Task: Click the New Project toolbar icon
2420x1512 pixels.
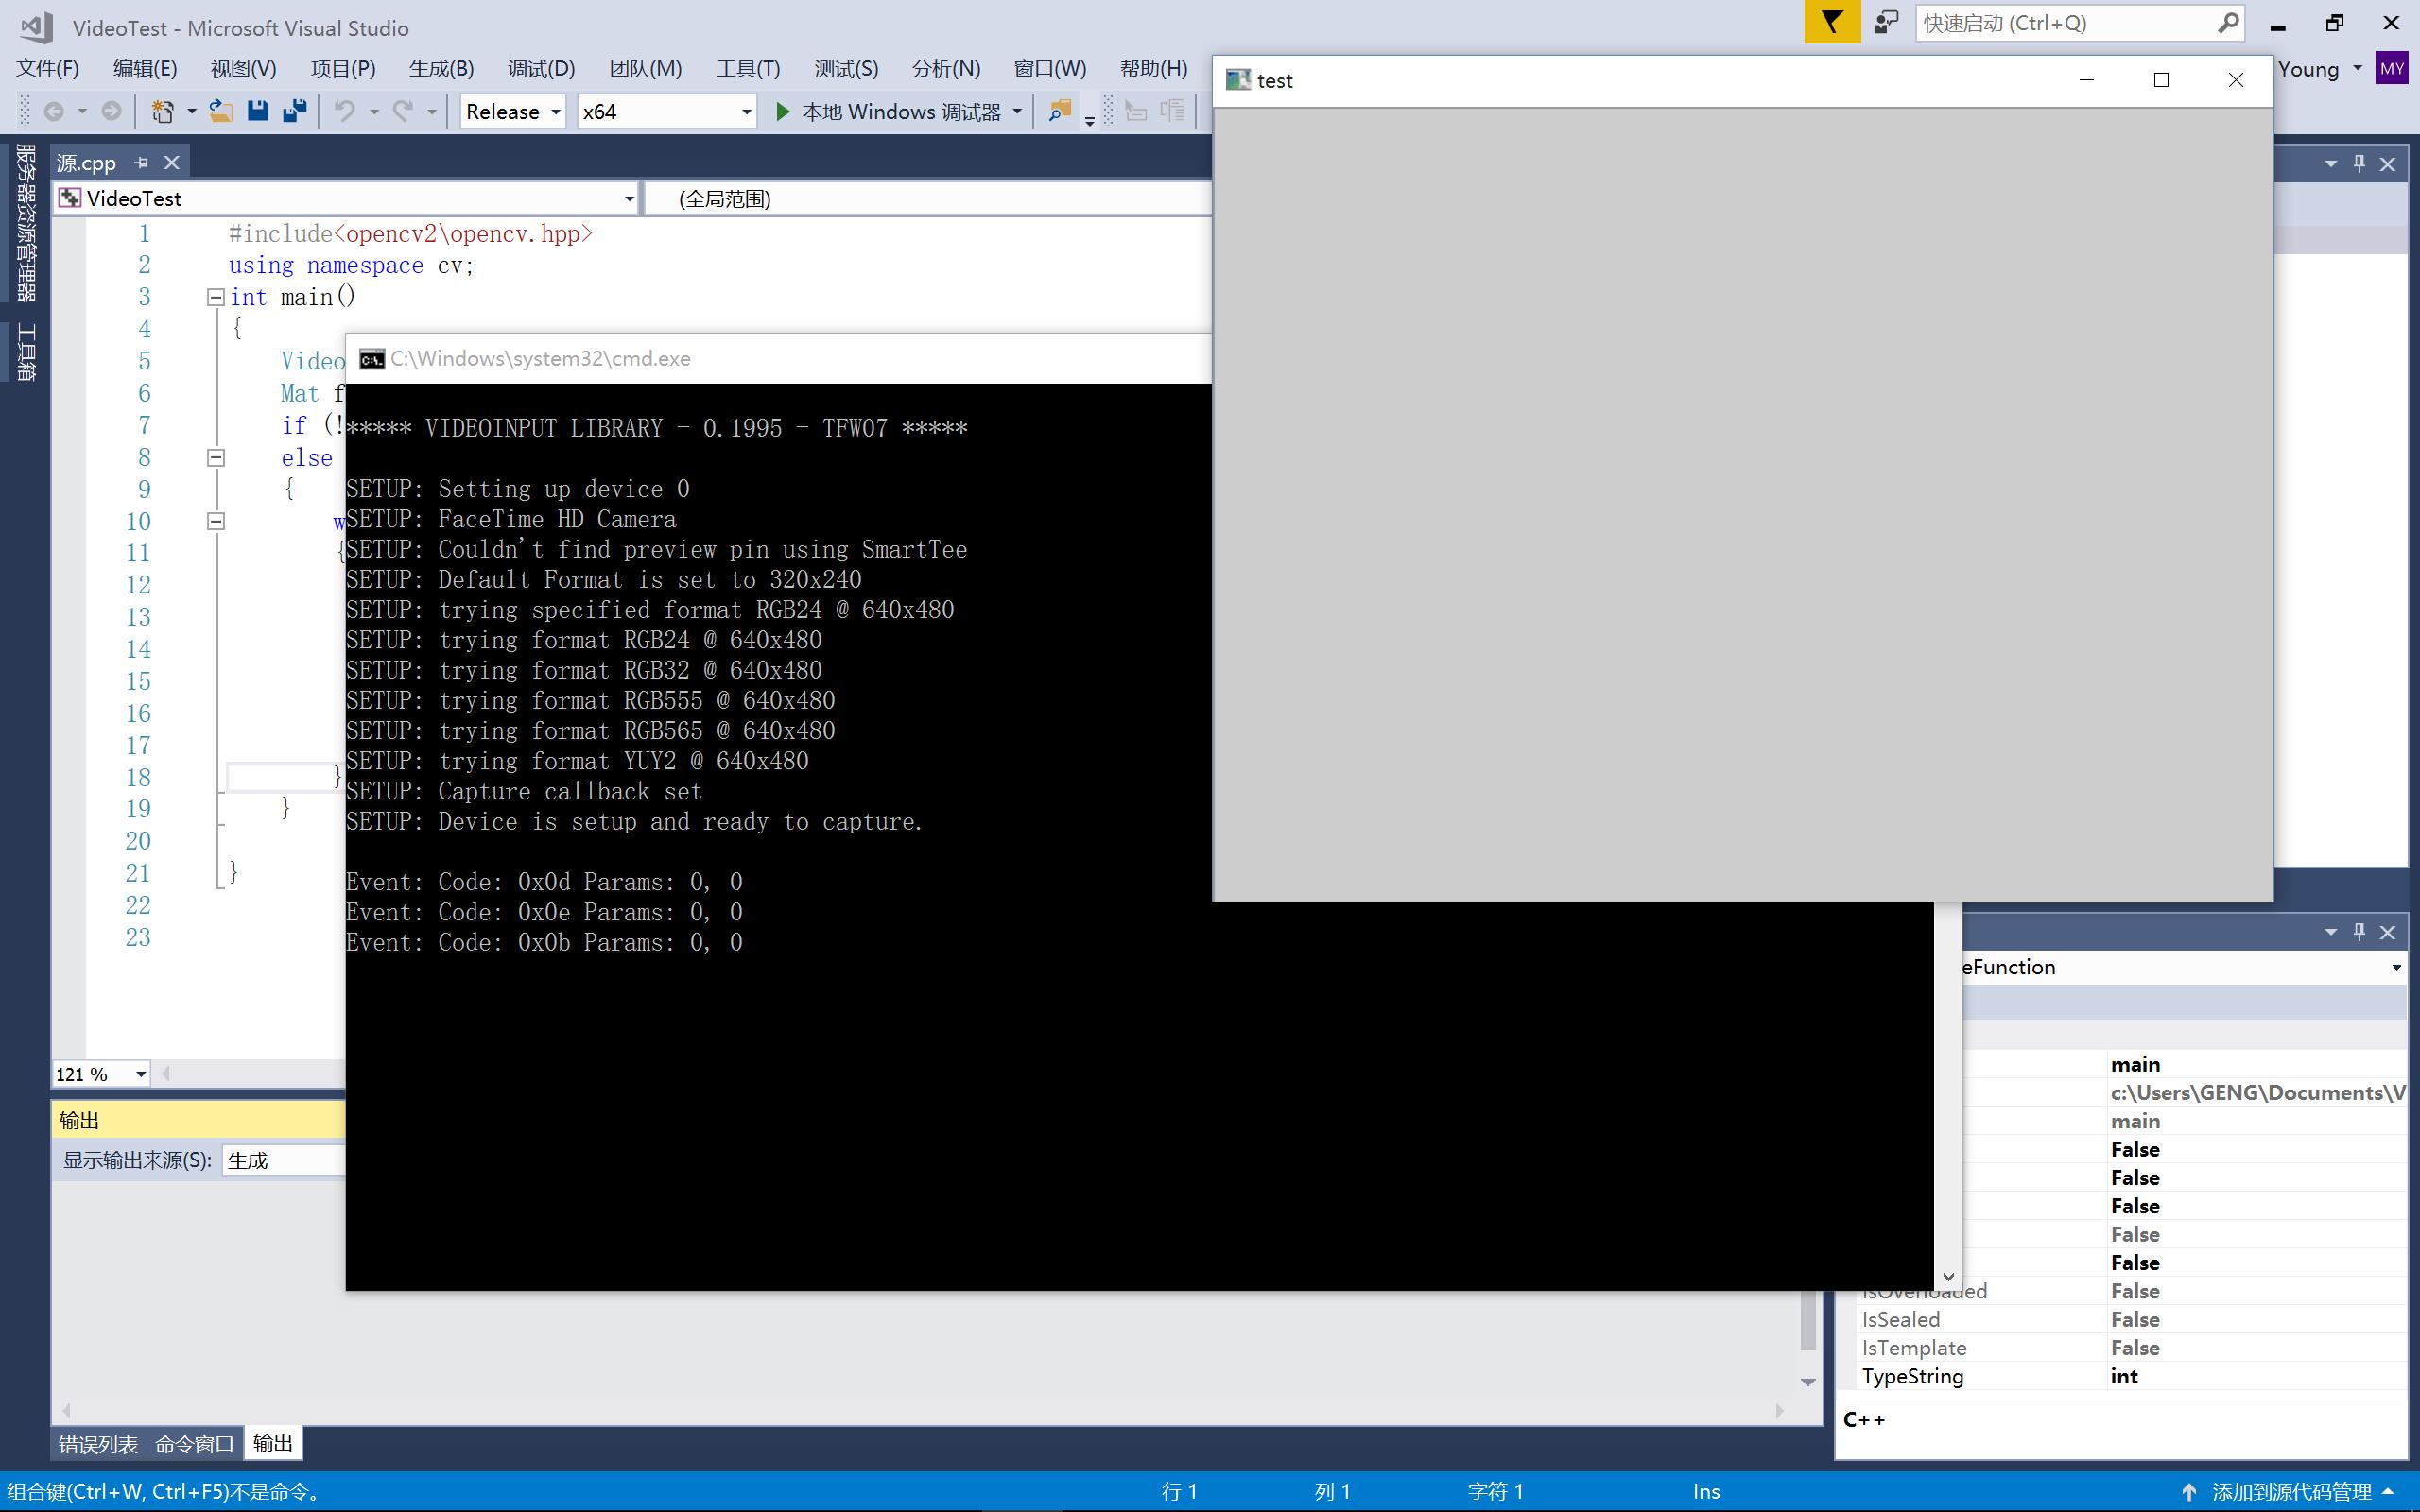Action: click(x=163, y=111)
